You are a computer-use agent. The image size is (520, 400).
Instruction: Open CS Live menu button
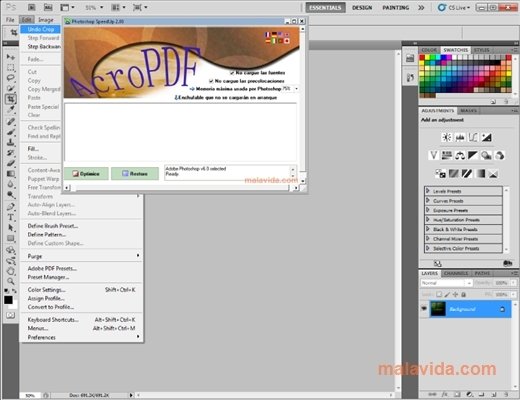[x=454, y=7]
